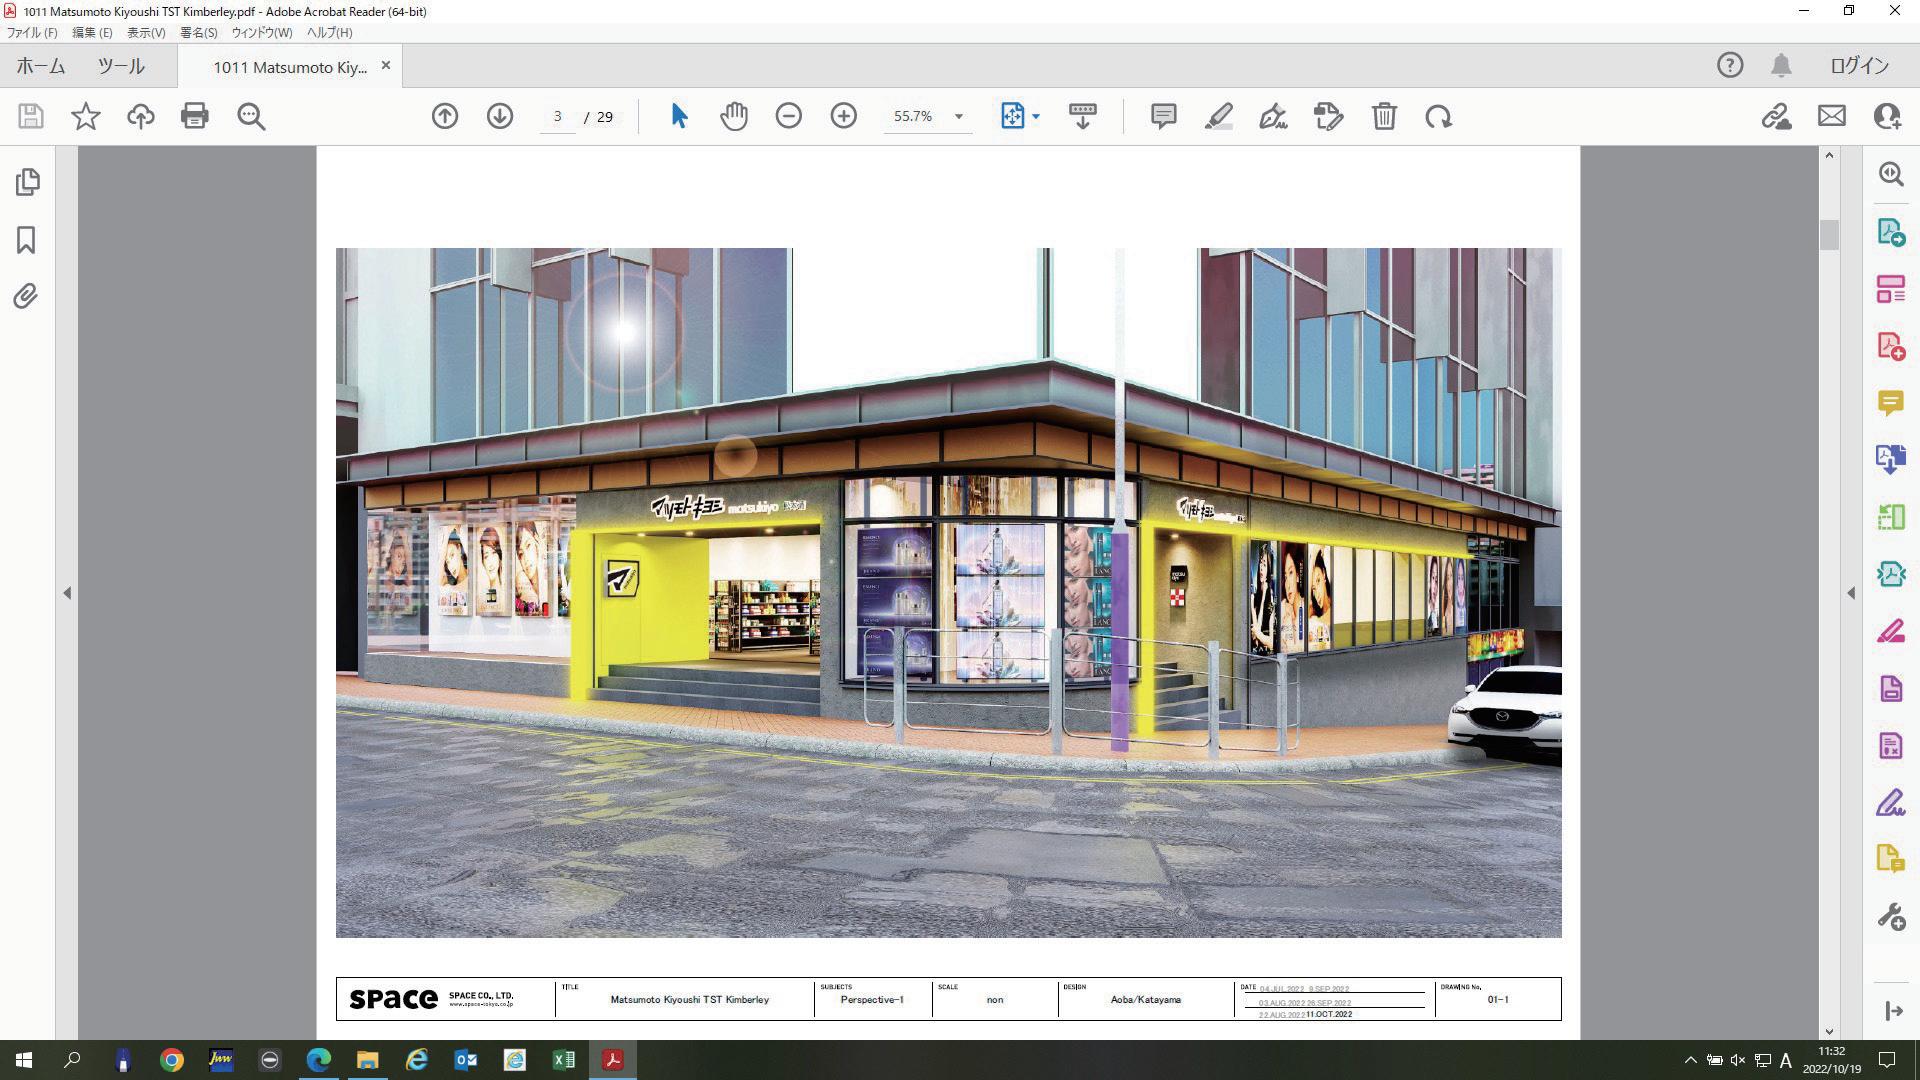Open the ファイル(F) menu
The height and width of the screenshot is (1080, 1920).
tap(33, 32)
